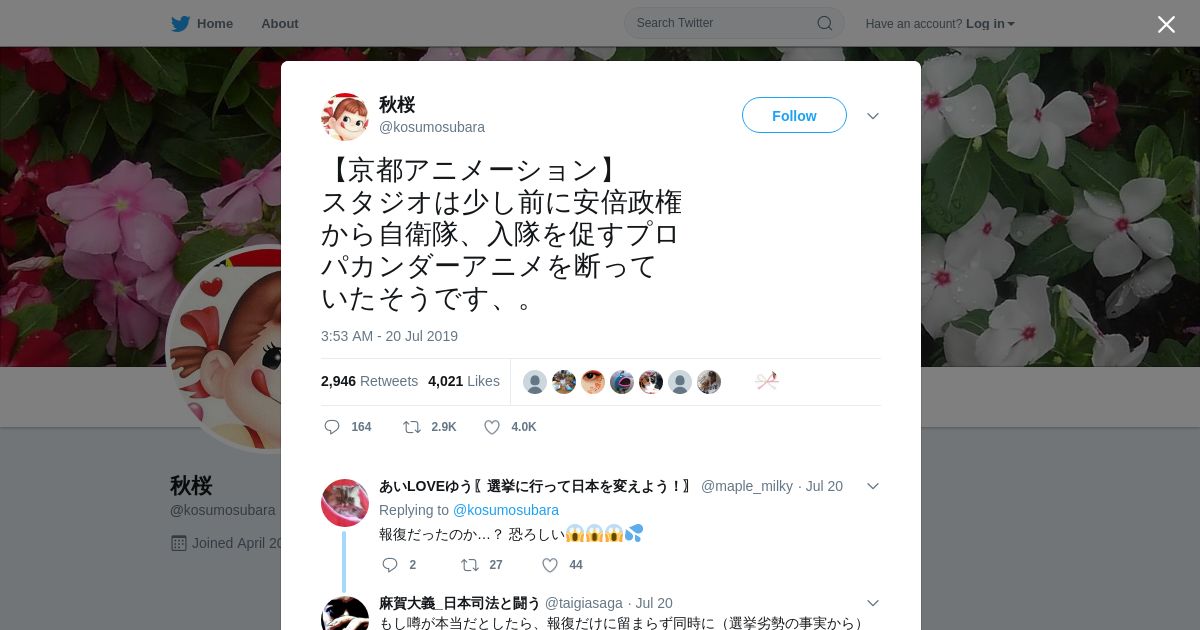Like the main tweet showing 4.0K
Viewport: 1200px width, 630px height.
pos(492,427)
